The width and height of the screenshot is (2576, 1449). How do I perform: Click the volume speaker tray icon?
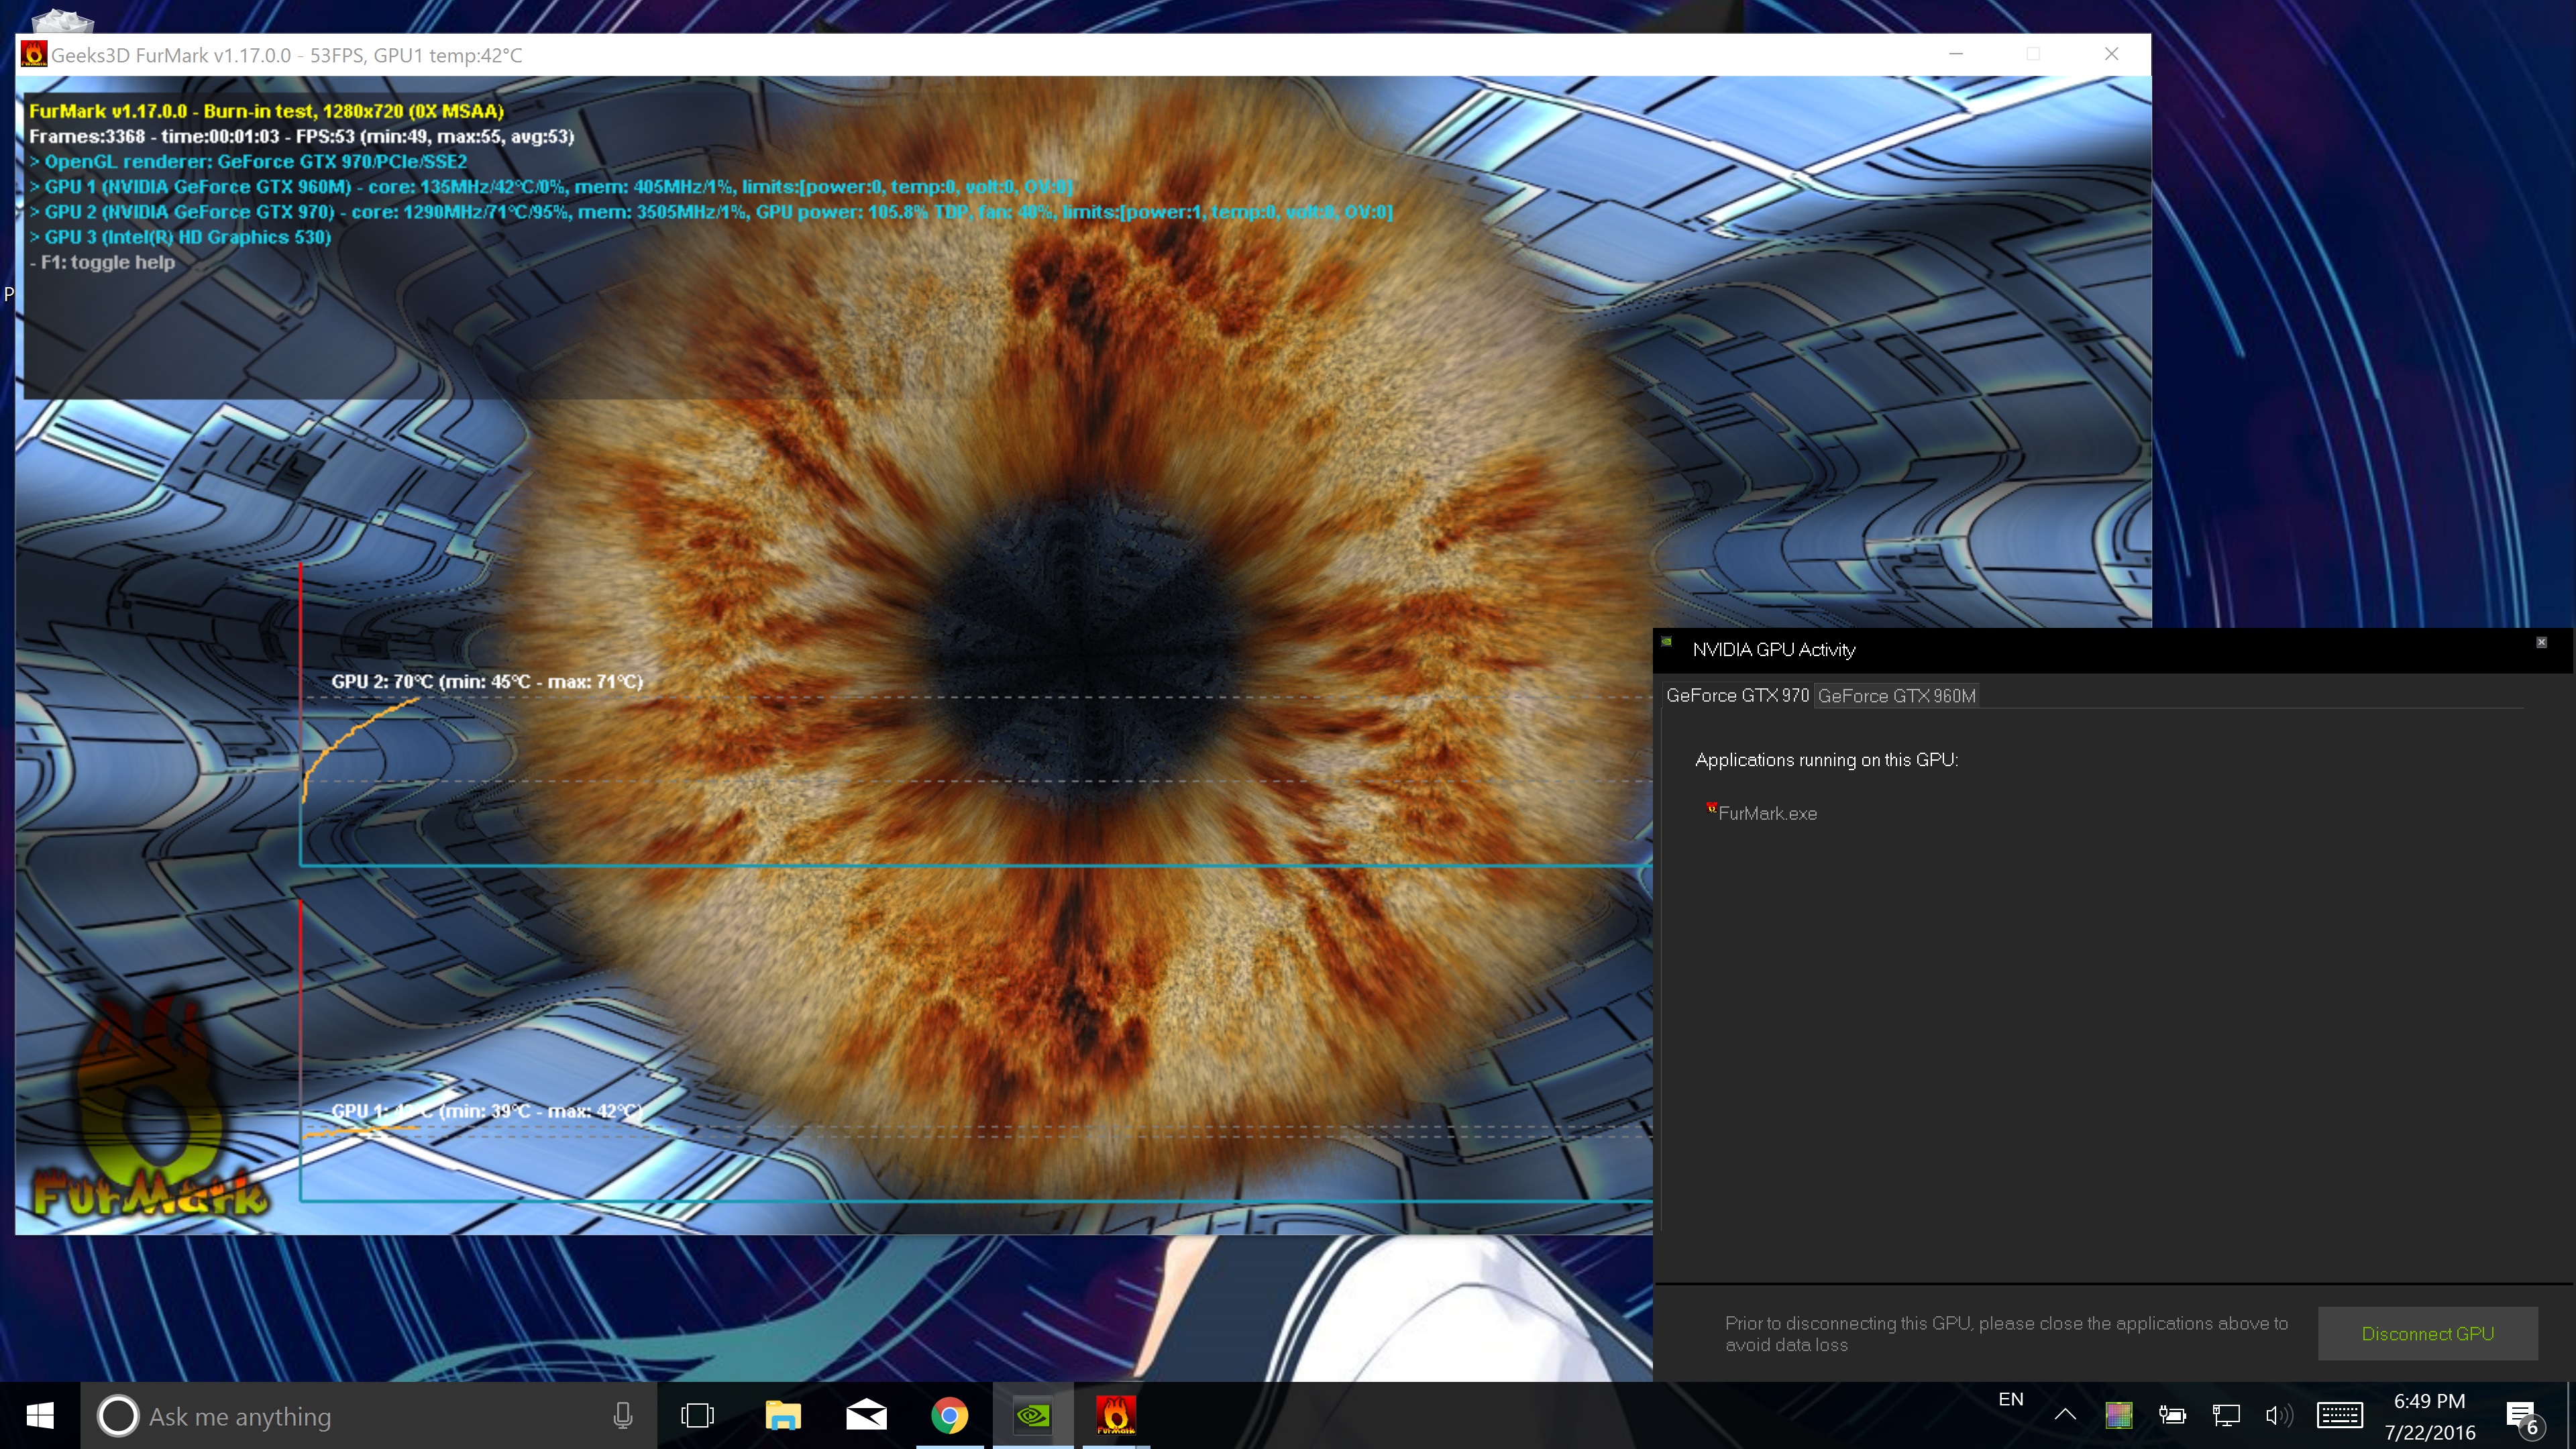point(2279,1415)
